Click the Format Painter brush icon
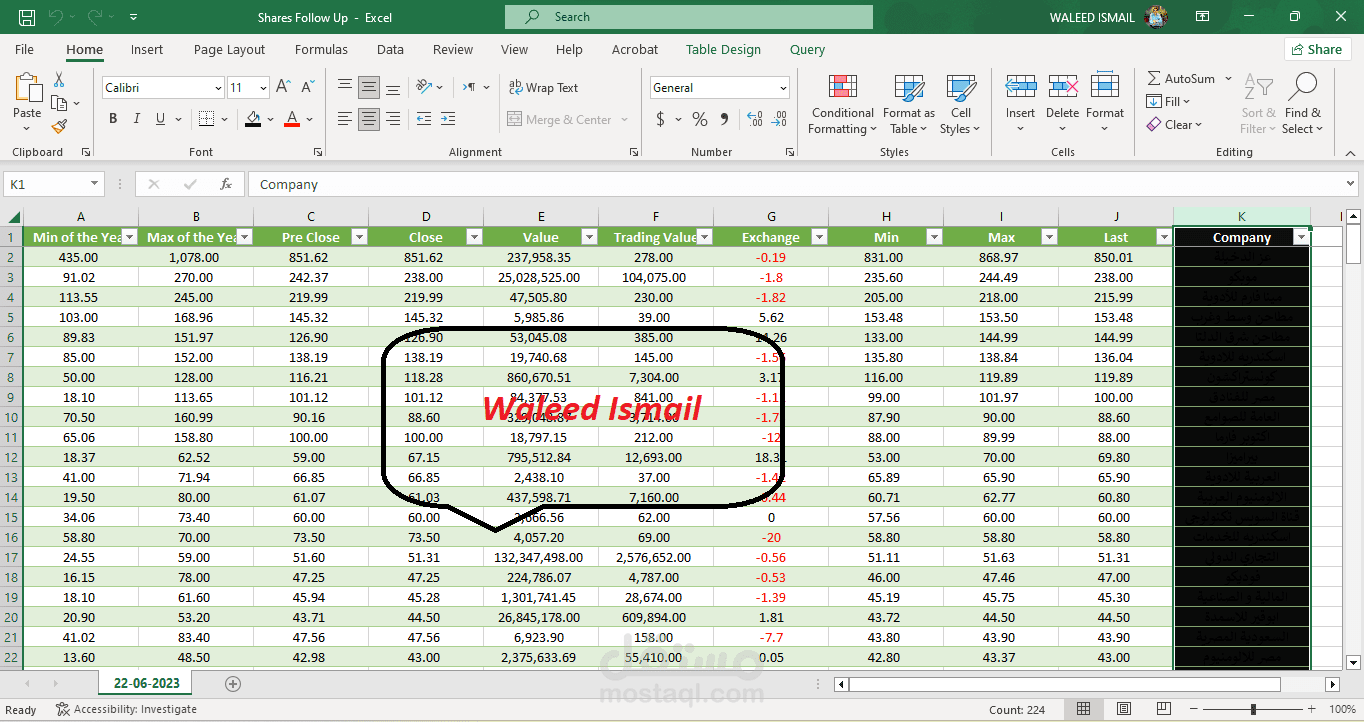Viewport: 1364px width, 722px height. 59,126
